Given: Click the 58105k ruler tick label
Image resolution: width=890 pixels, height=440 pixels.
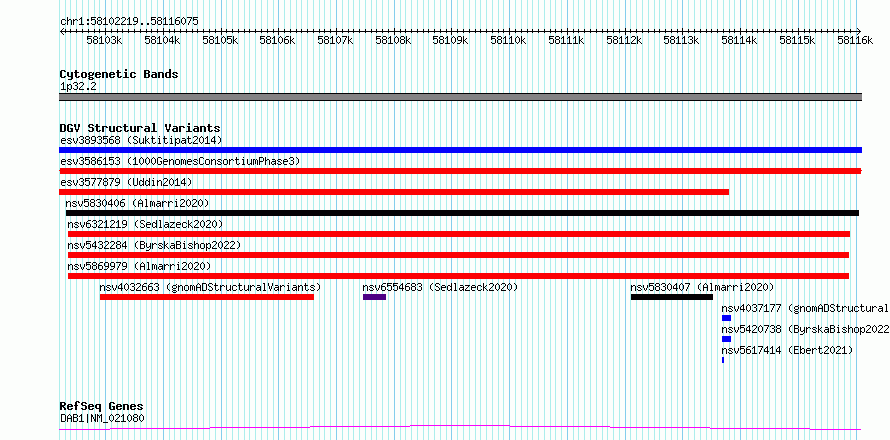Looking at the screenshot, I should click(x=221, y=40).
